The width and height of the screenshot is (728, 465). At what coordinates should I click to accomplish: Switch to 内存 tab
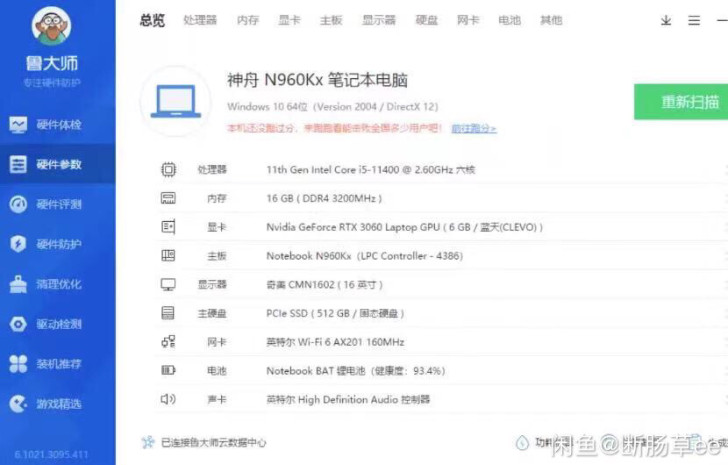(x=248, y=20)
